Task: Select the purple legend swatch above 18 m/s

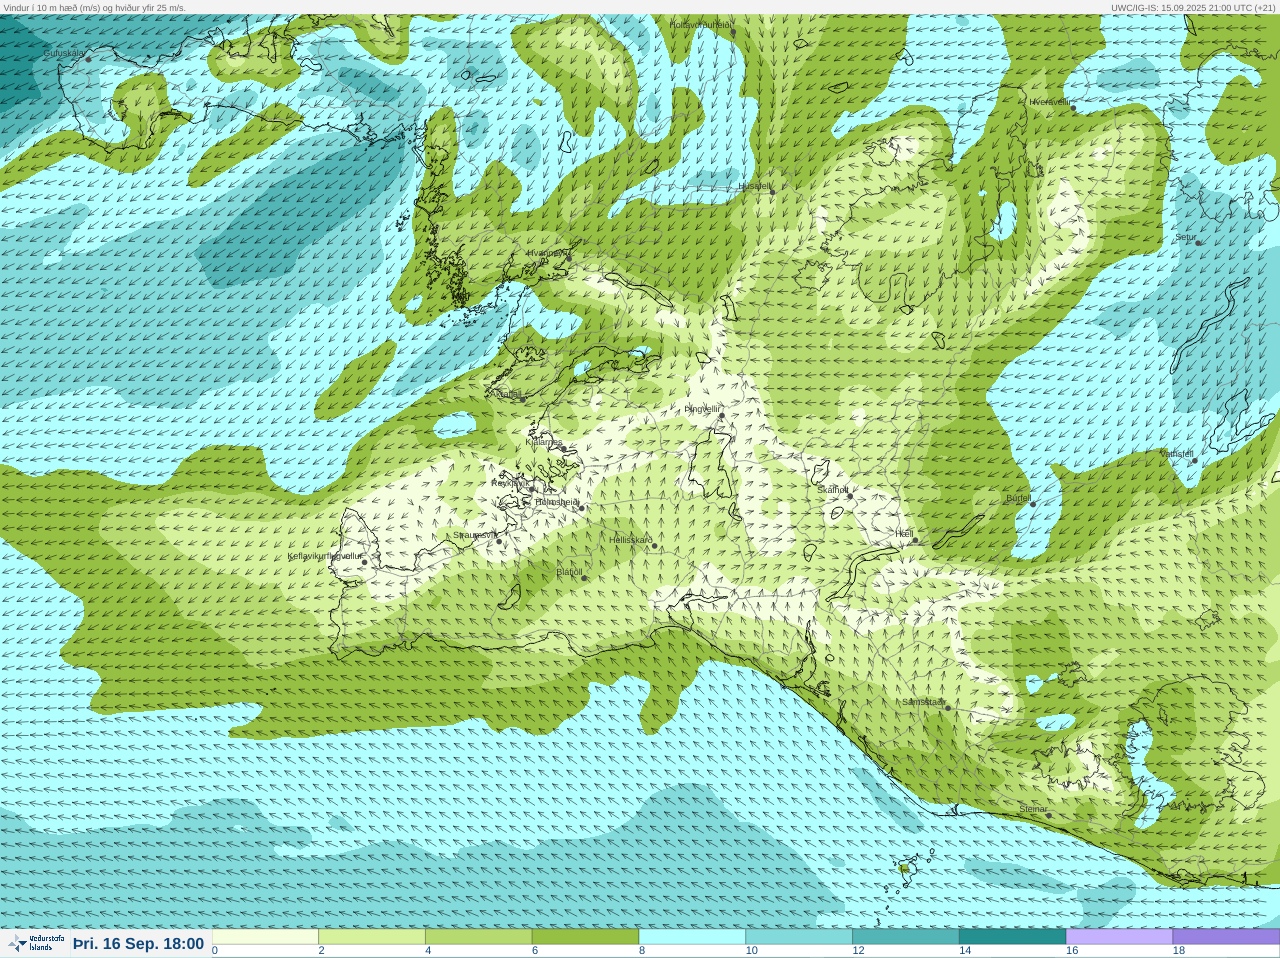Action: (1226, 937)
